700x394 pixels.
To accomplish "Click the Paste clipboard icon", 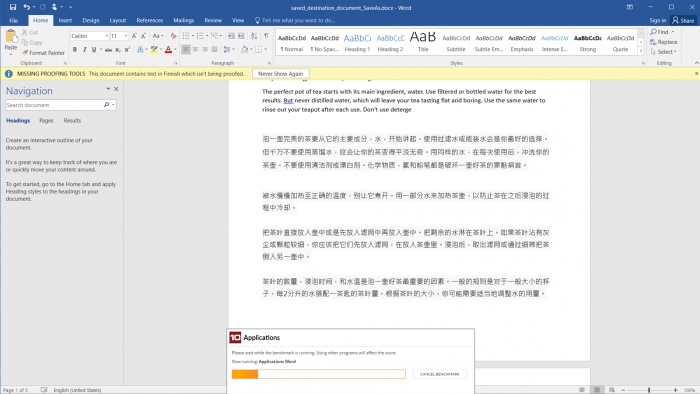I will [11, 36].
